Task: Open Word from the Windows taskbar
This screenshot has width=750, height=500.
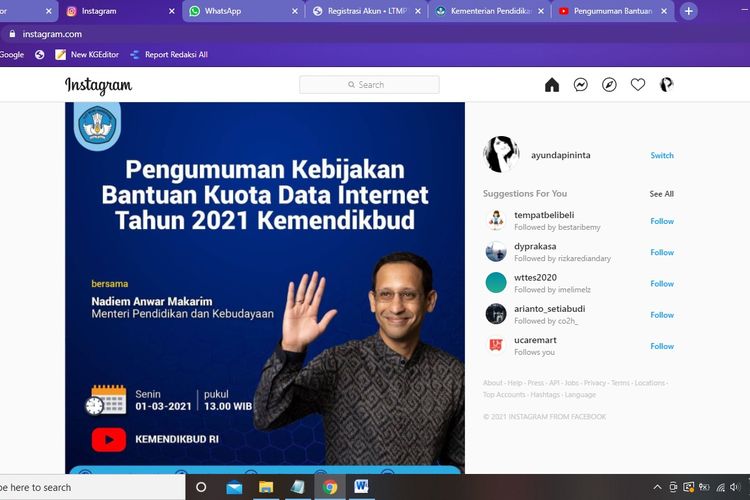Action: [361, 487]
